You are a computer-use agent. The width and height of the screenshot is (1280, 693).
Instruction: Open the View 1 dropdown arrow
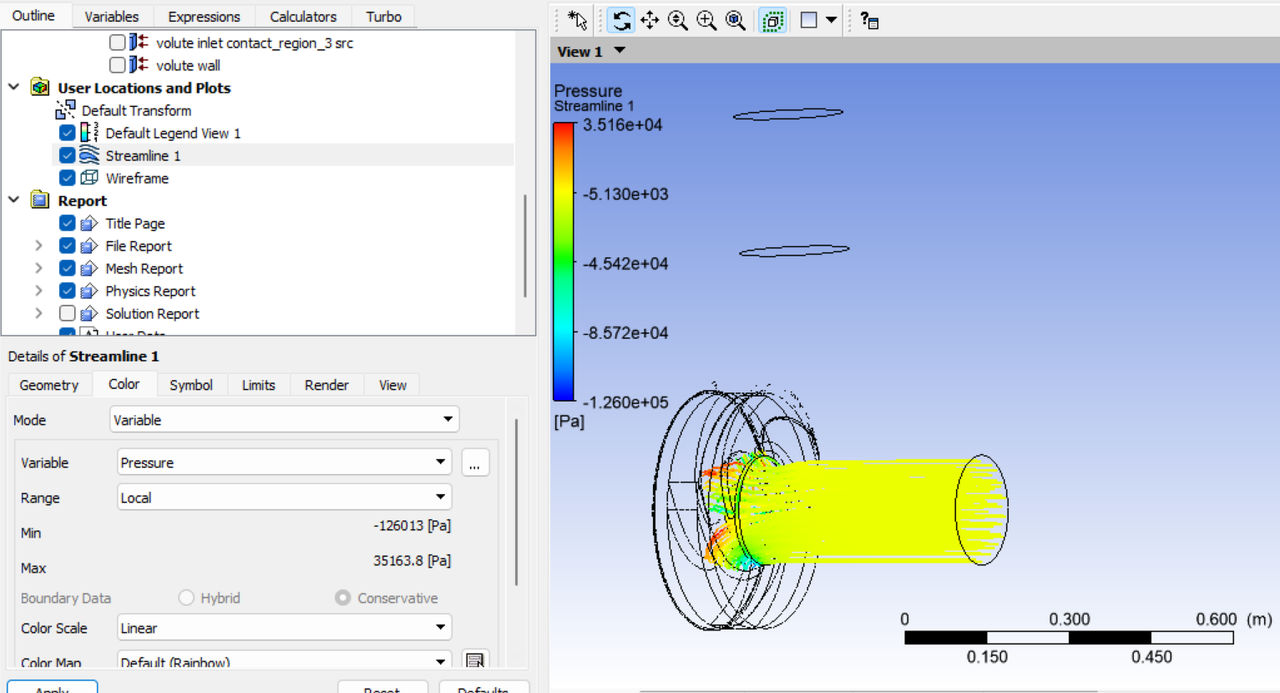[620, 51]
